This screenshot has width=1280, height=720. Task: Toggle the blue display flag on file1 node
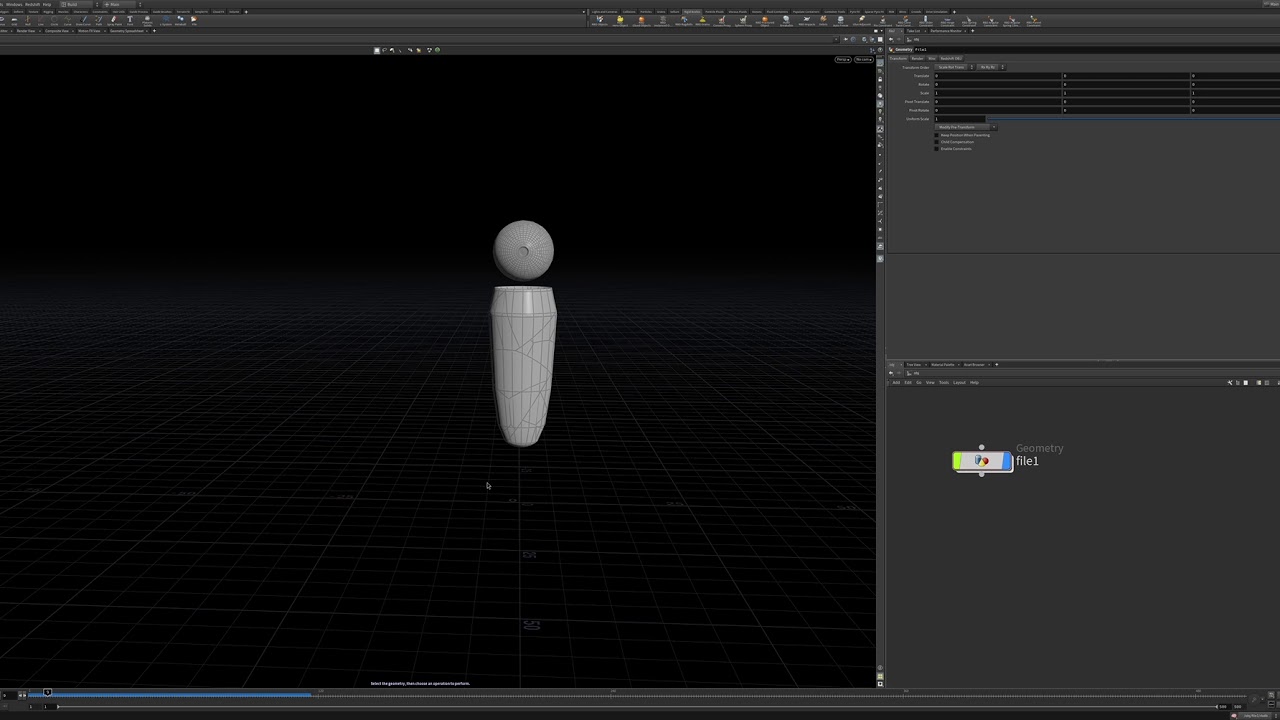tap(1007, 461)
